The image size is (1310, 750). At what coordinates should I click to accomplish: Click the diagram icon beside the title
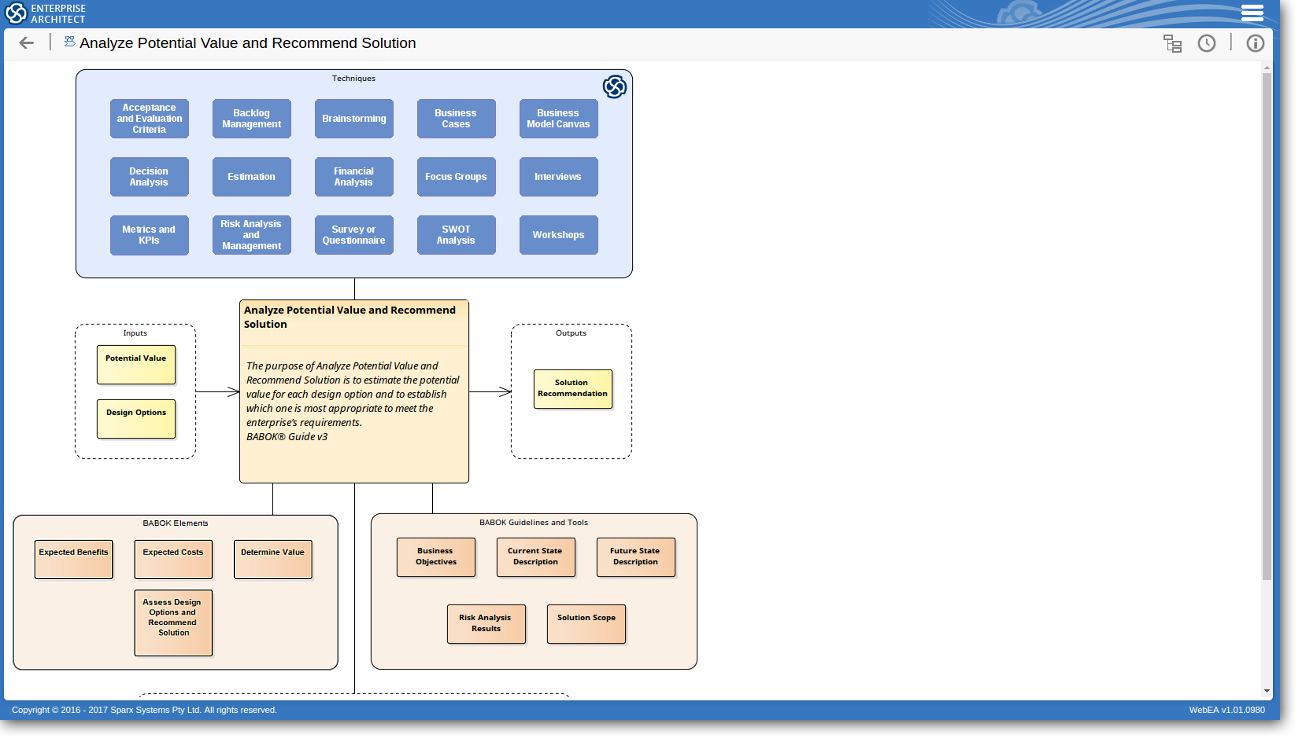pos(69,42)
